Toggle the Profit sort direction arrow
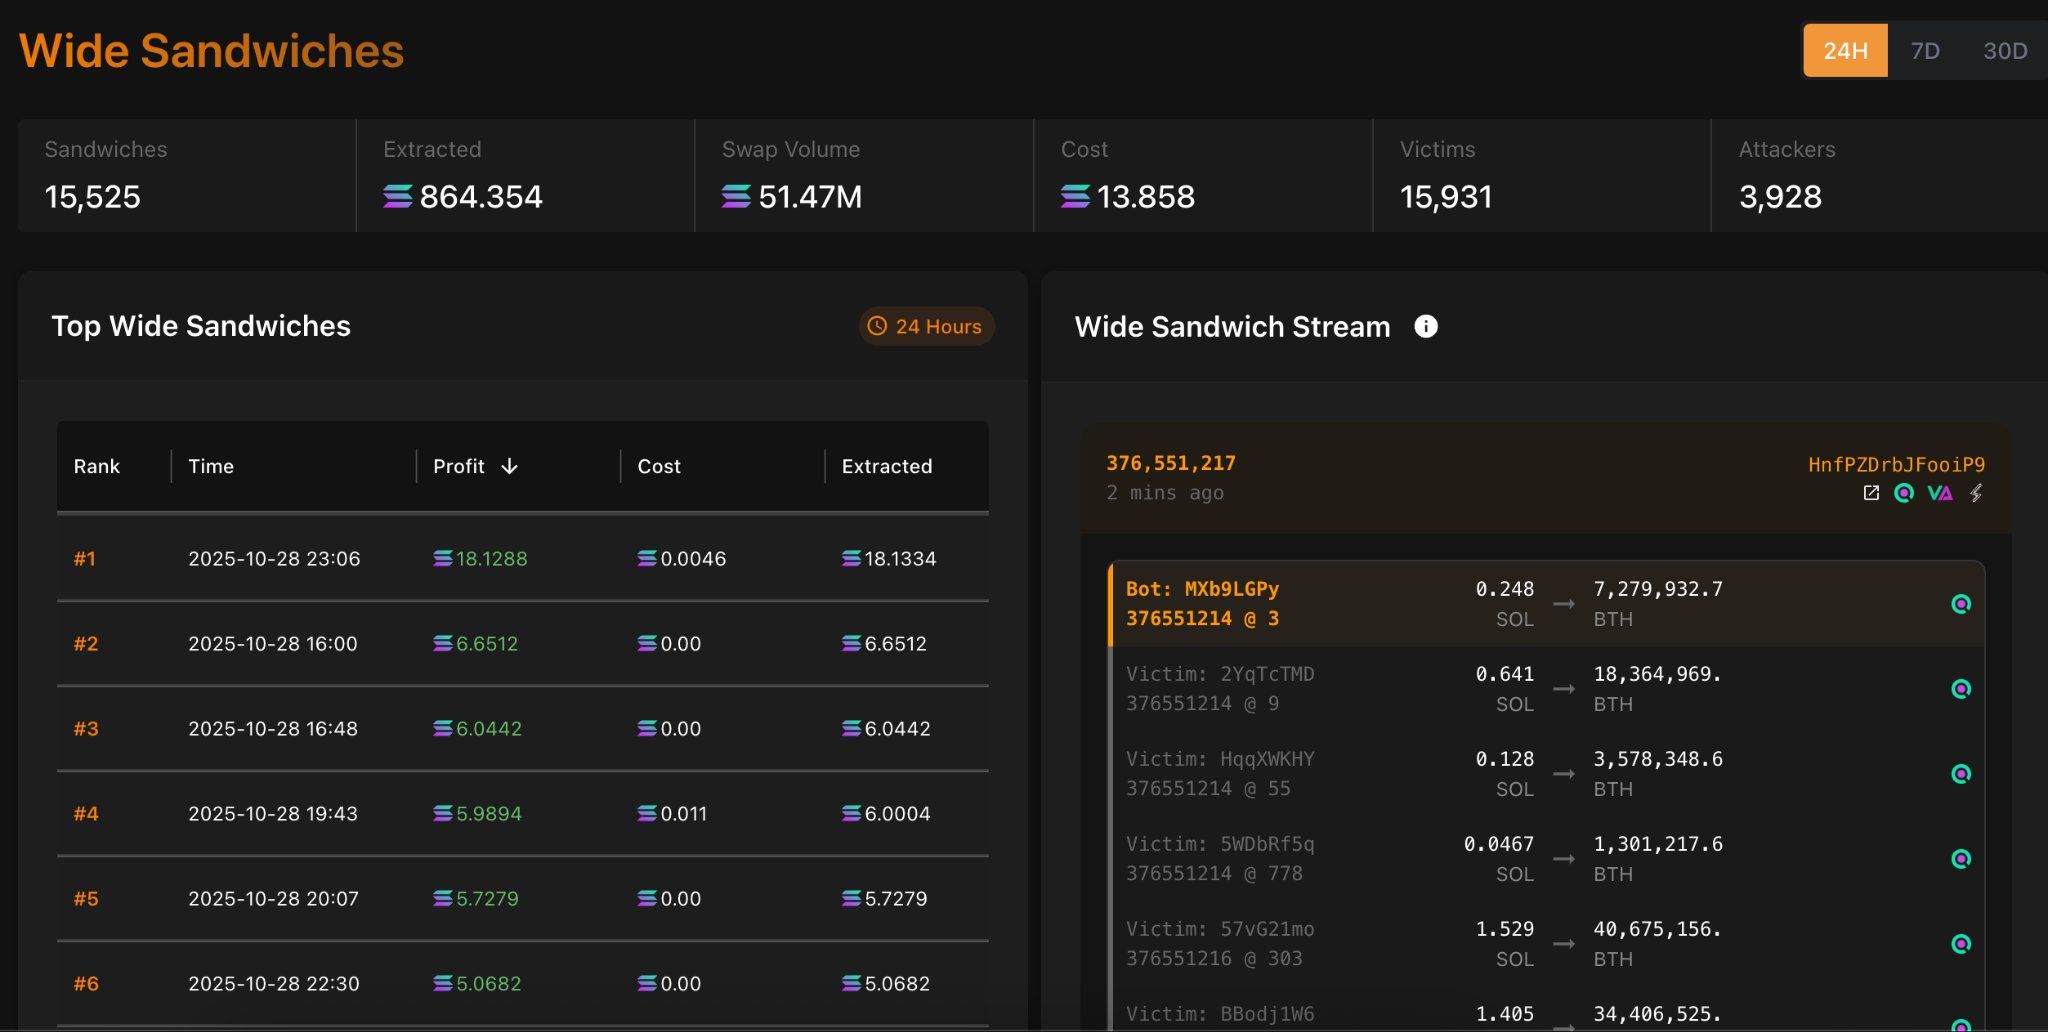The image size is (2048, 1032). [x=510, y=466]
